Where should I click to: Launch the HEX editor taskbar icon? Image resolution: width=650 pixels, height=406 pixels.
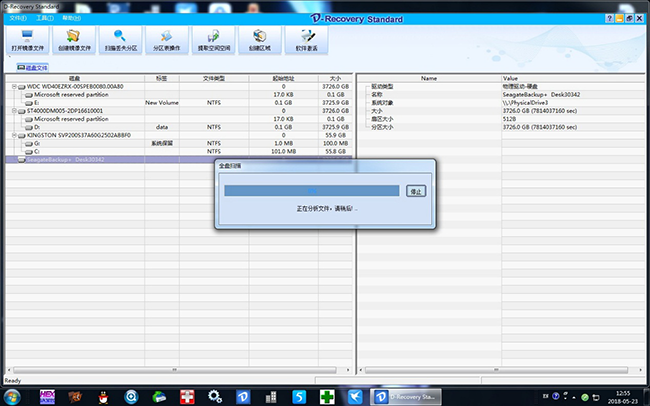(47, 397)
